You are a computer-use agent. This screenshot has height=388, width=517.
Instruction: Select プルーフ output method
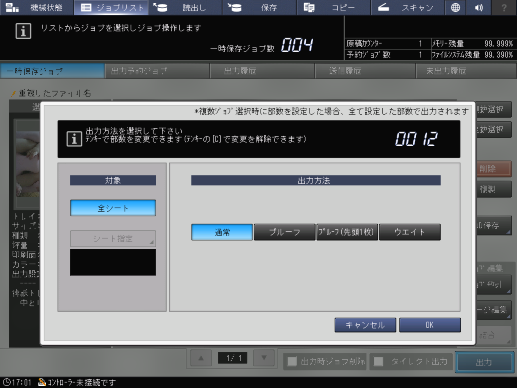284,232
